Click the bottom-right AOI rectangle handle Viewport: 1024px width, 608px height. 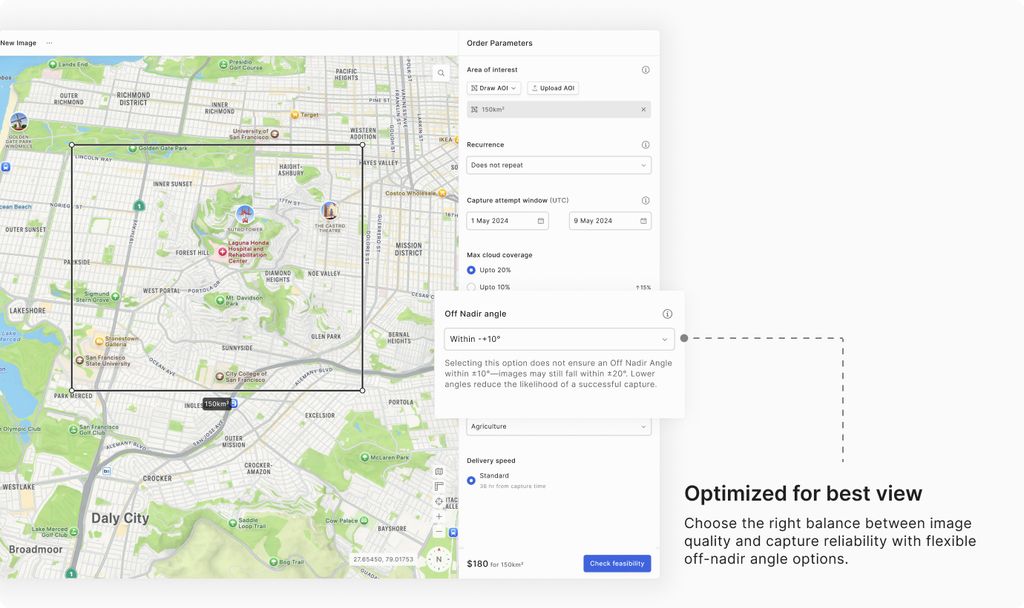[x=362, y=391]
